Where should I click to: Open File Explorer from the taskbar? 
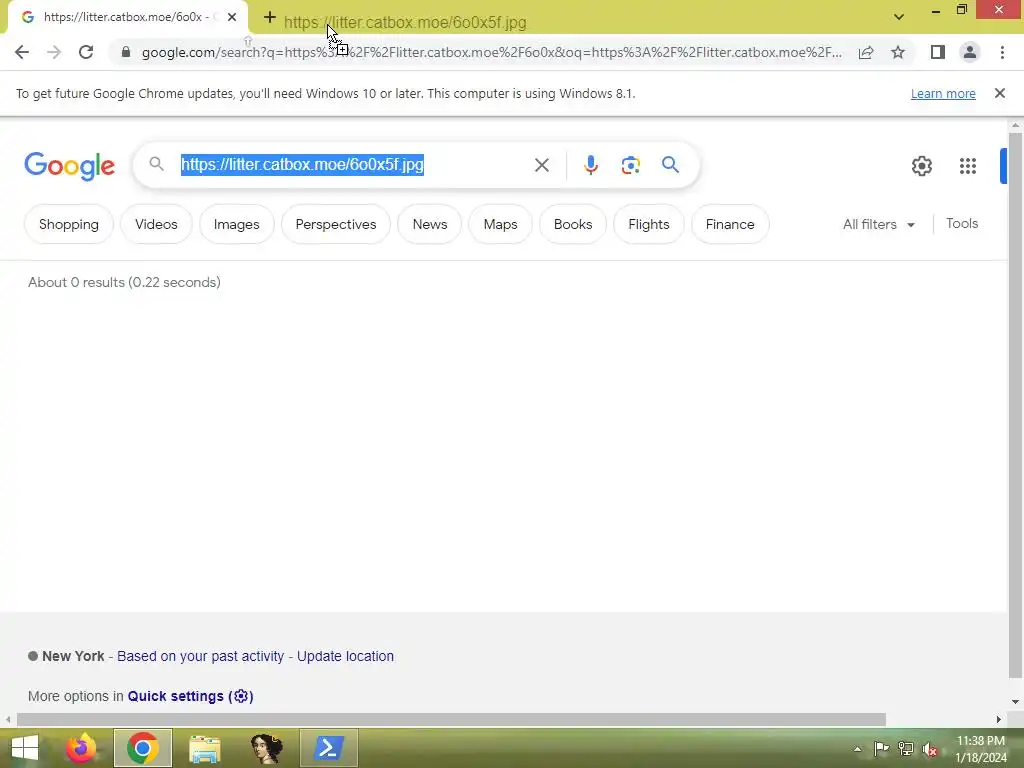pos(204,748)
